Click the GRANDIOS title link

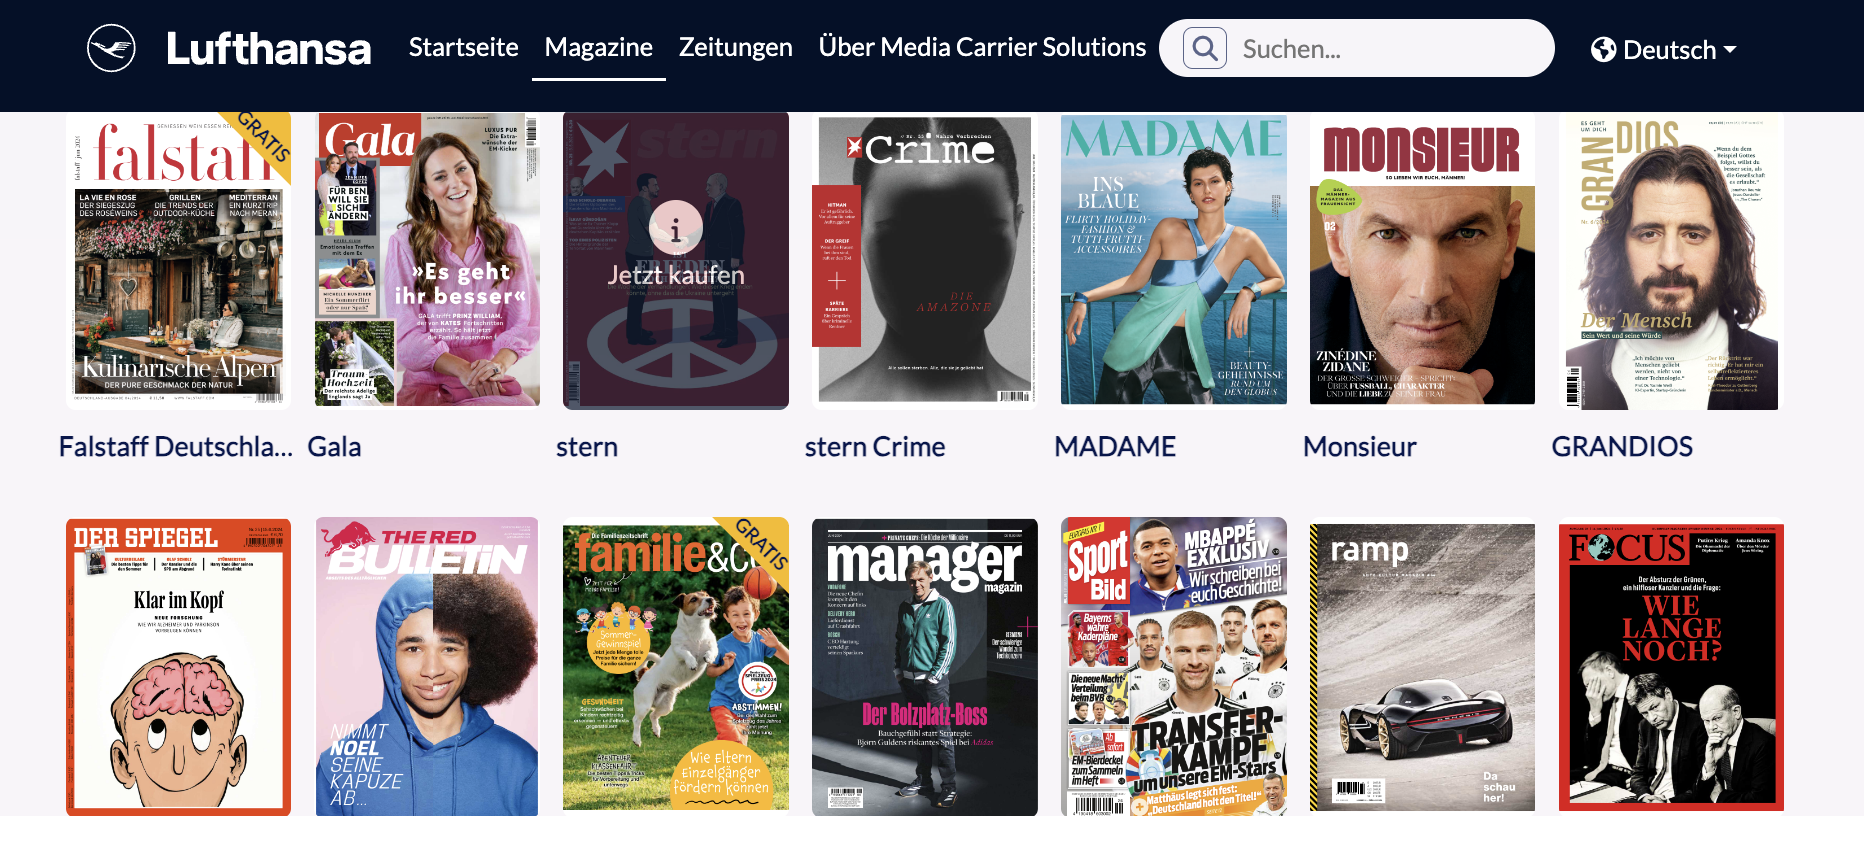click(1622, 447)
